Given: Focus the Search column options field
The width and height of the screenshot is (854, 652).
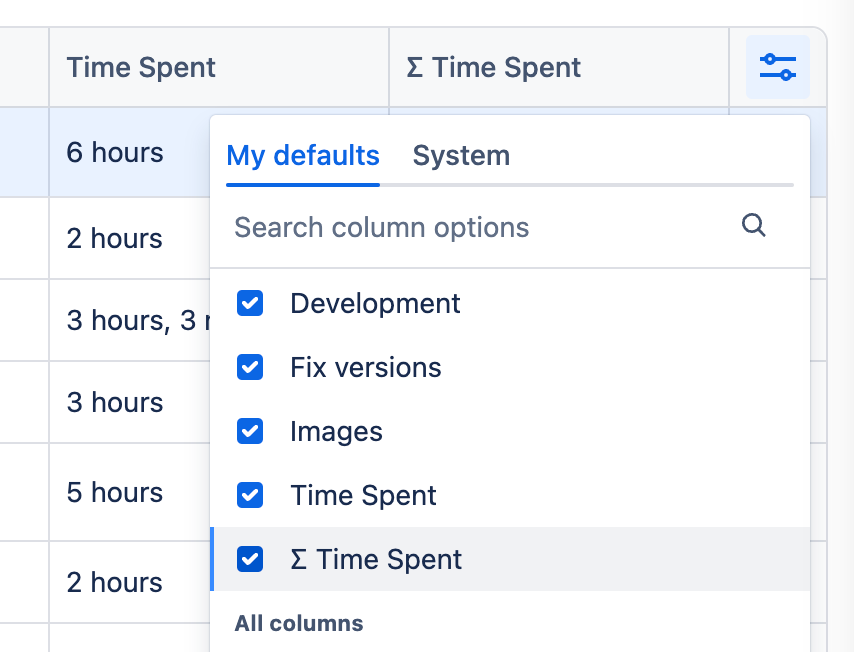Looking at the screenshot, I should 480,227.
